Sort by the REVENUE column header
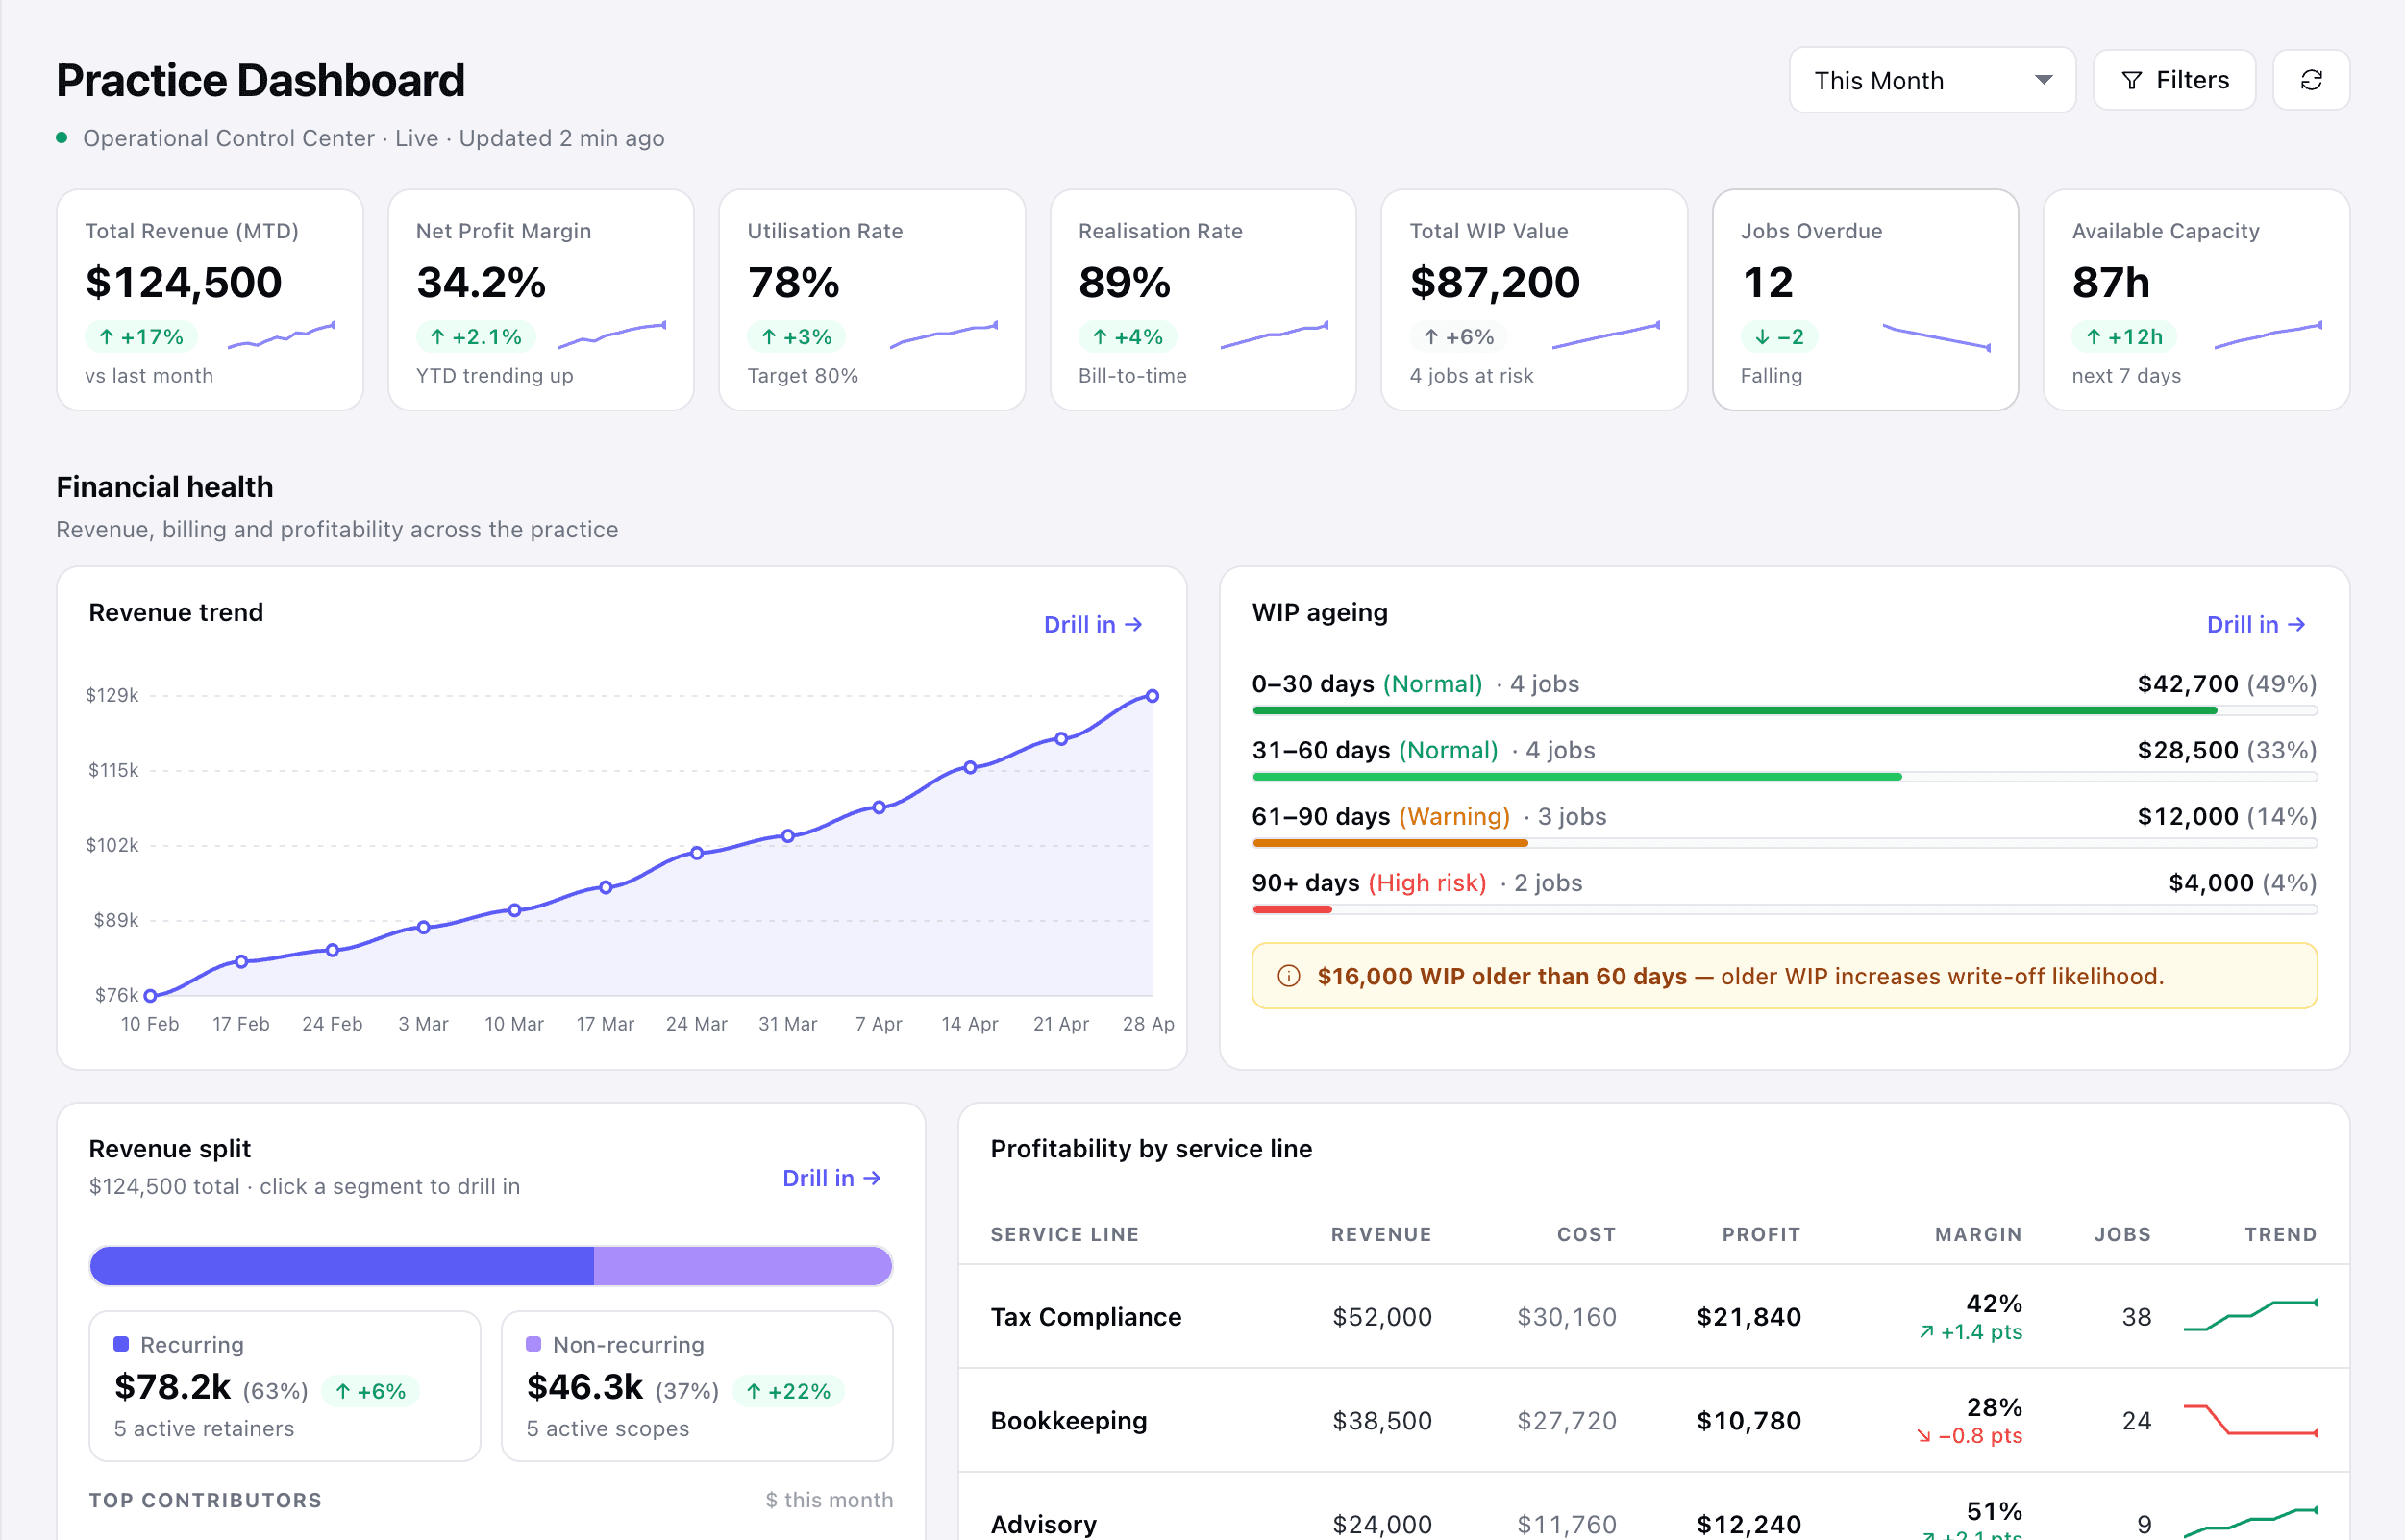The width and height of the screenshot is (2405, 1540). click(1381, 1234)
